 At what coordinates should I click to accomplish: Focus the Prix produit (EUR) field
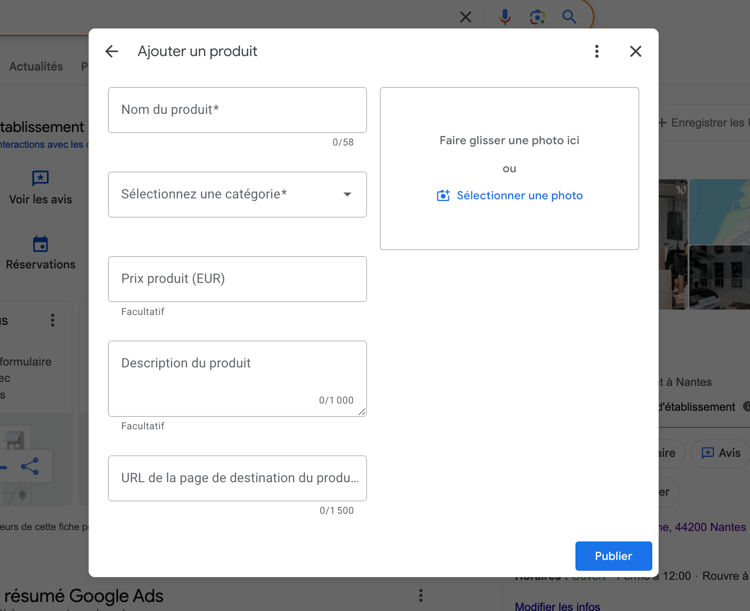tap(237, 279)
